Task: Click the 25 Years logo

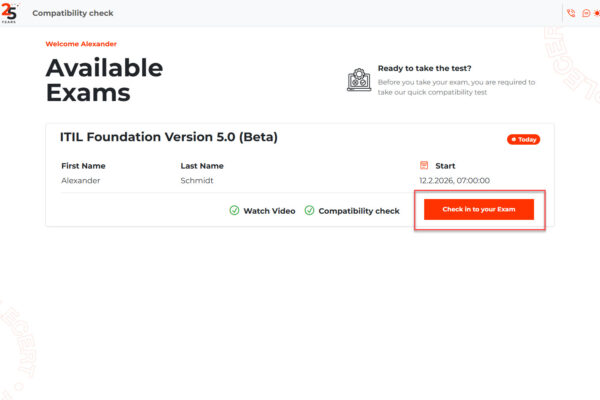Action: point(10,13)
